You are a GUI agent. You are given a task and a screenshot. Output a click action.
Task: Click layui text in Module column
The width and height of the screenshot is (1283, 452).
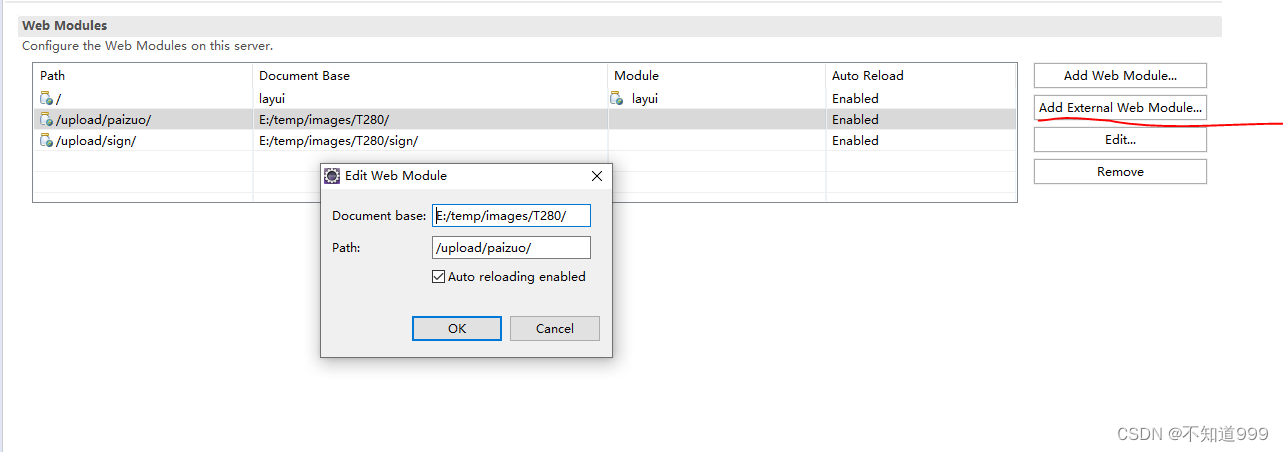coord(645,99)
